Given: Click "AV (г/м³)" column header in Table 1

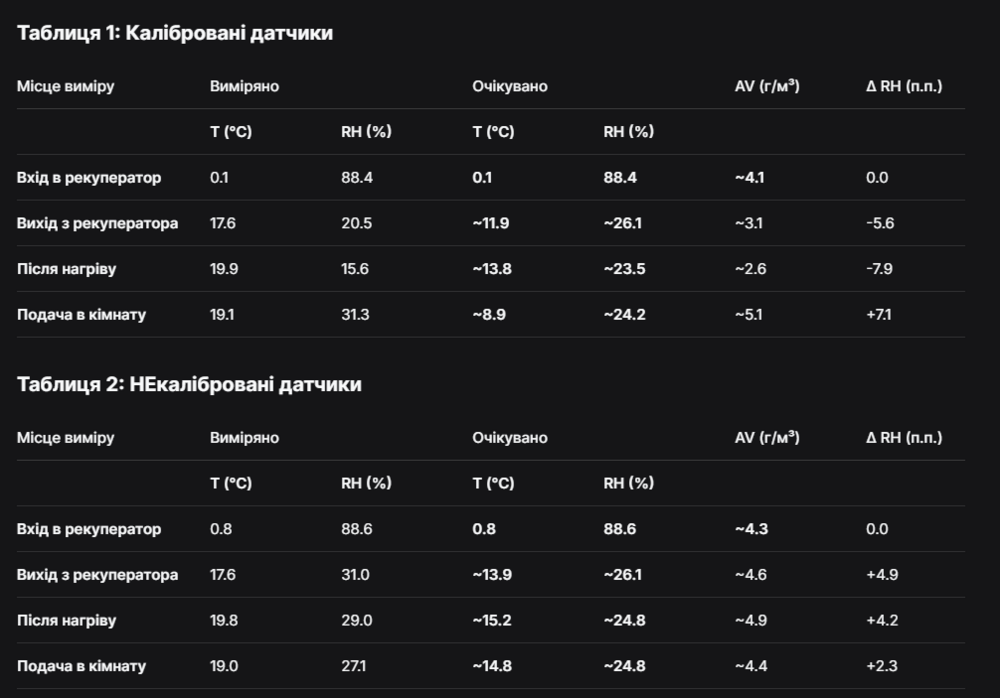Looking at the screenshot, I should click(766, 86).
